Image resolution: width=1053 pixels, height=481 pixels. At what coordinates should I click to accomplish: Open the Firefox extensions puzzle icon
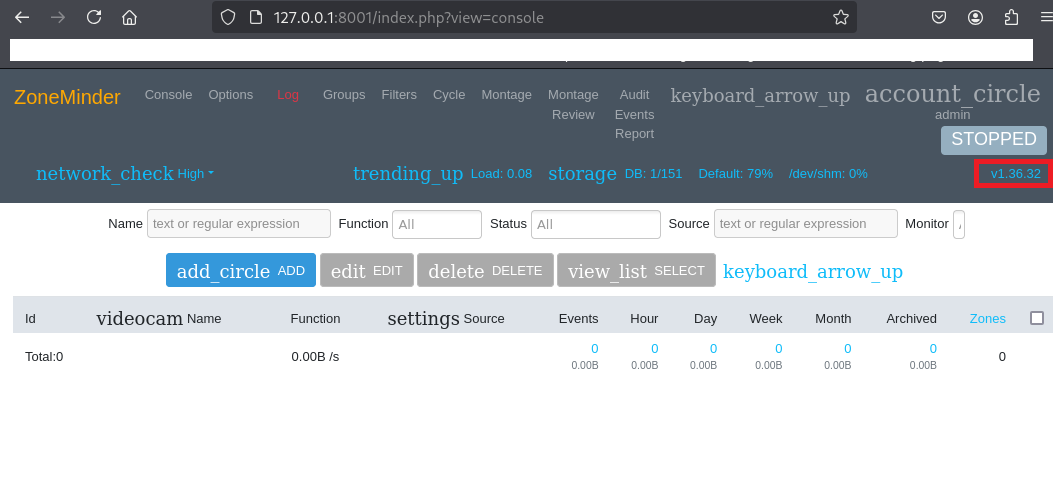click(x=1011, y=17)
